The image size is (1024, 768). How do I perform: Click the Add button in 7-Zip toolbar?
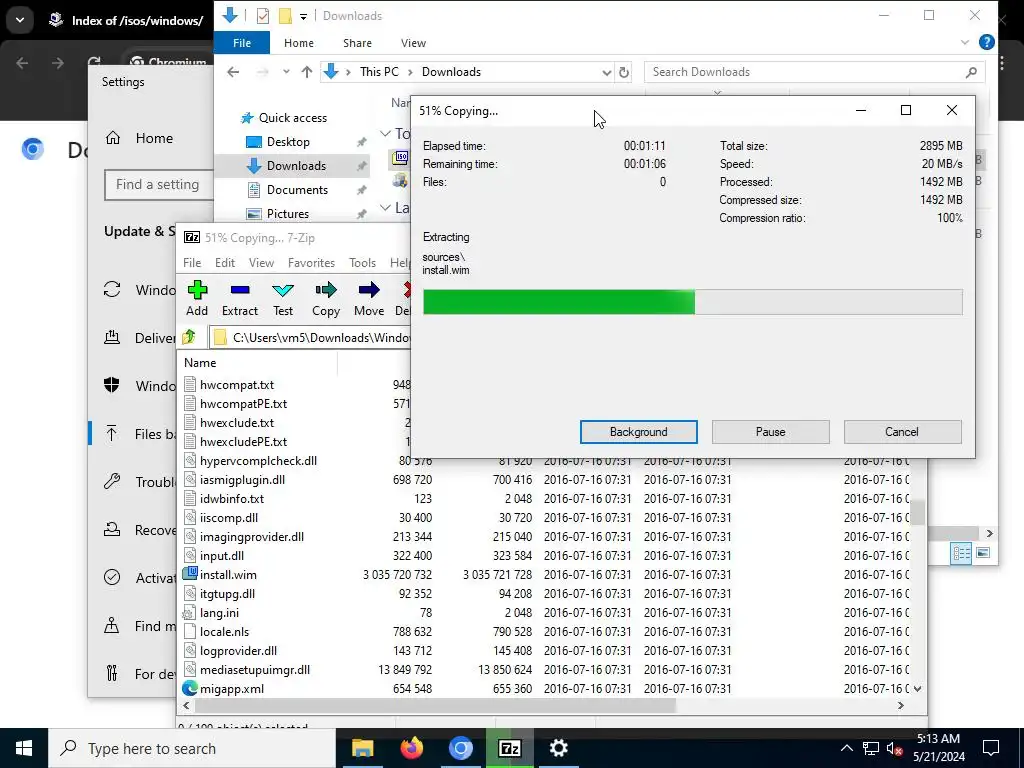pos(197,298)
